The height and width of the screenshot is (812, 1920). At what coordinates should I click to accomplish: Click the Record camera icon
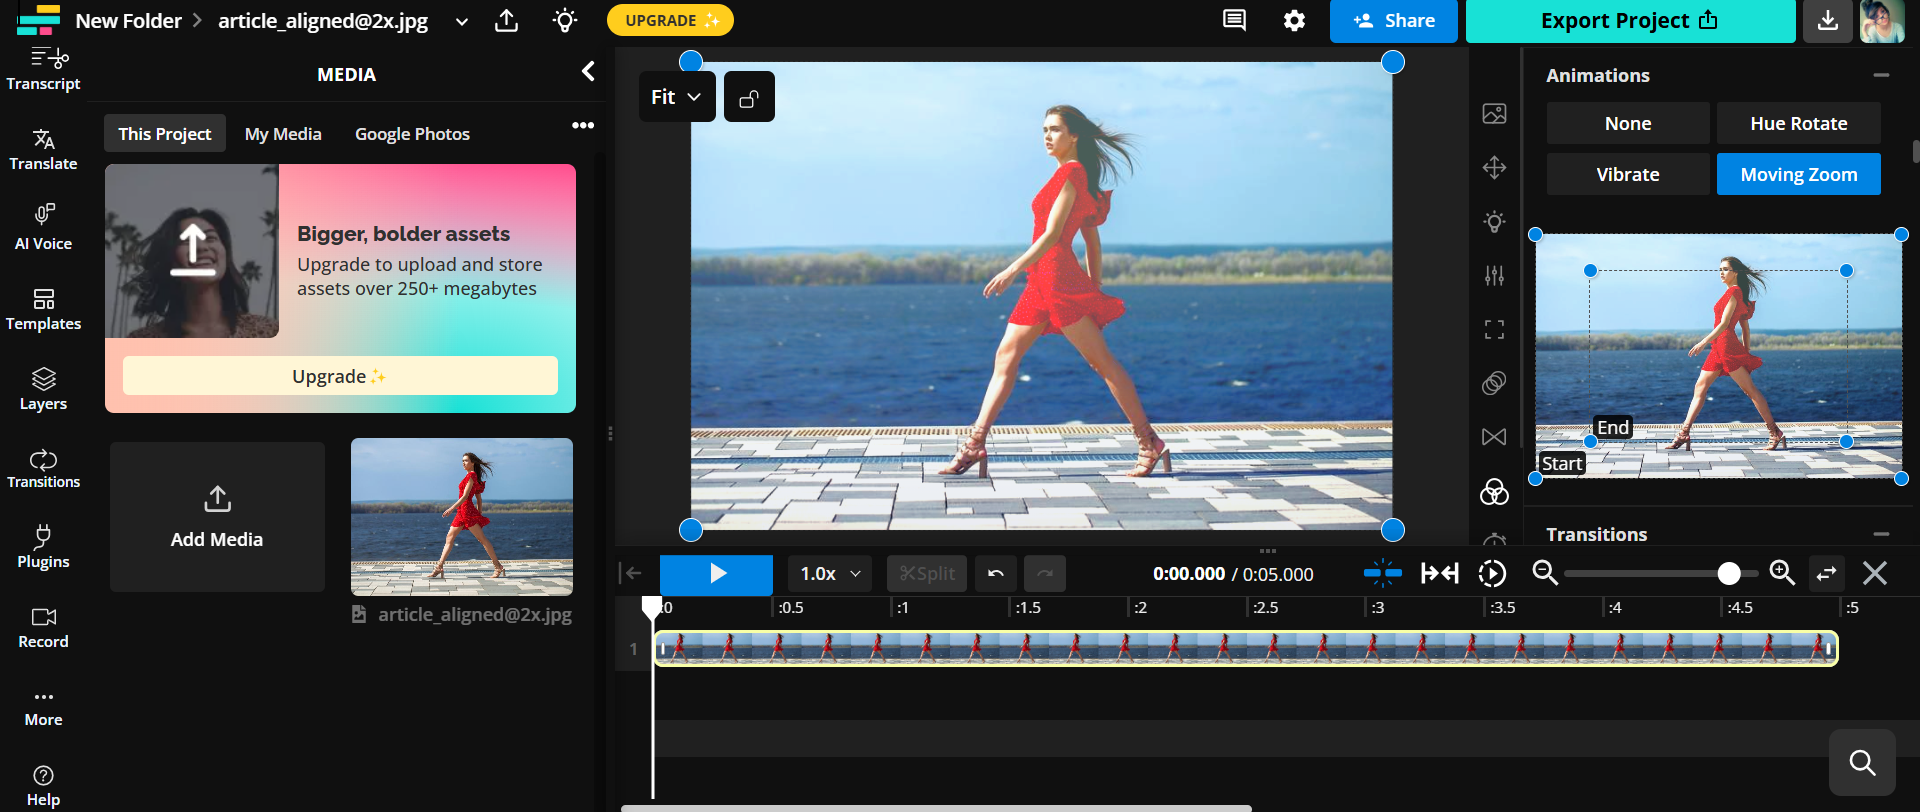pyautogui.click(x=43, y=617)
